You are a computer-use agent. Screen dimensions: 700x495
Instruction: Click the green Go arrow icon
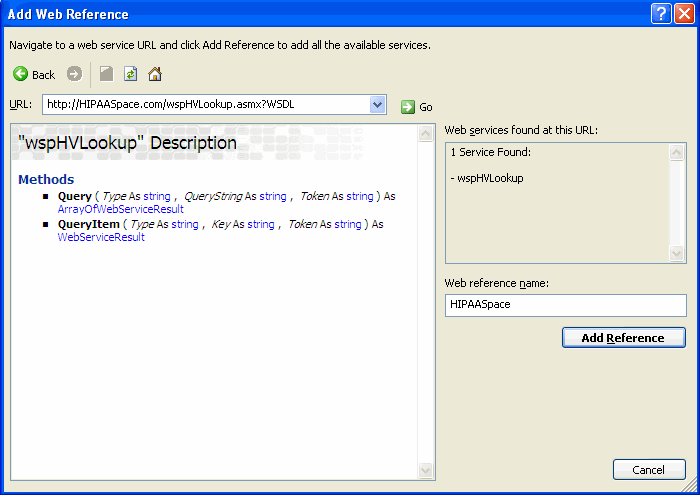point(408,107)
